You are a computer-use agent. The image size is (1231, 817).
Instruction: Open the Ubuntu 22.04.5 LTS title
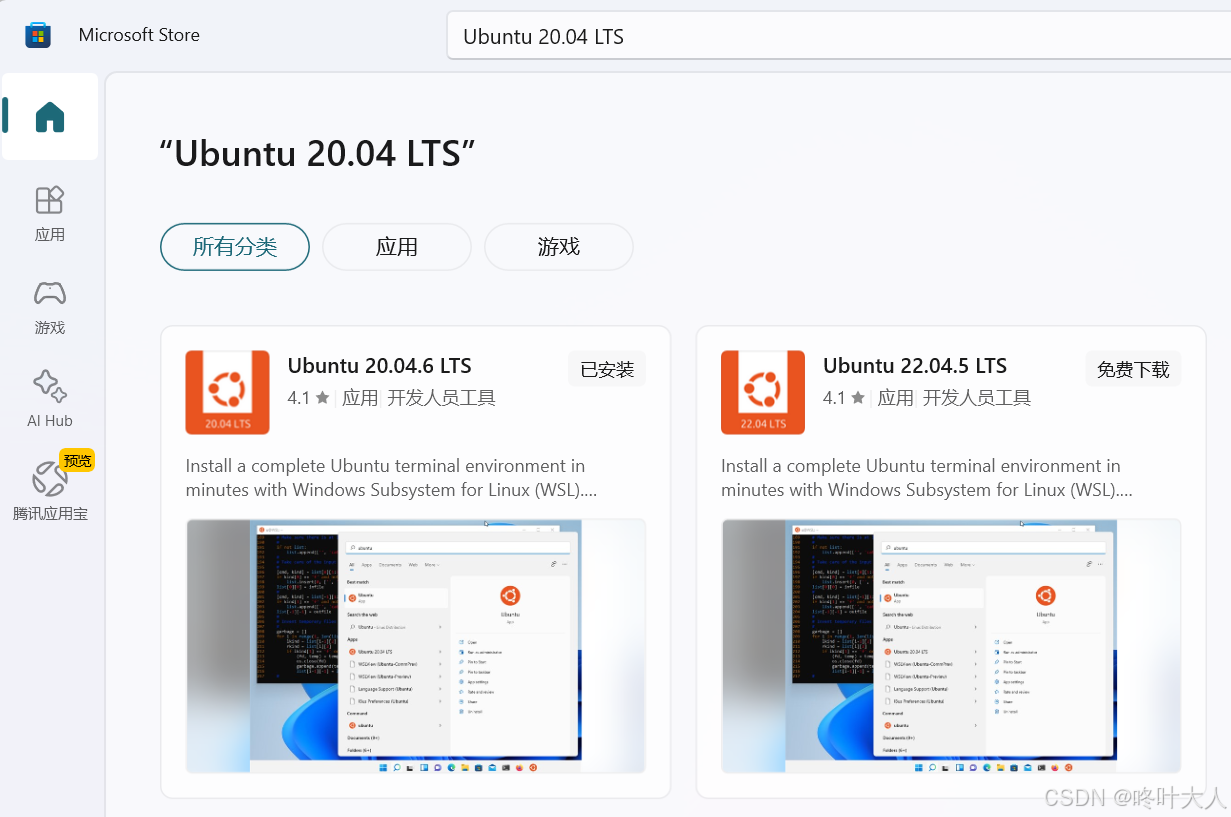click(x=915, y=366)
